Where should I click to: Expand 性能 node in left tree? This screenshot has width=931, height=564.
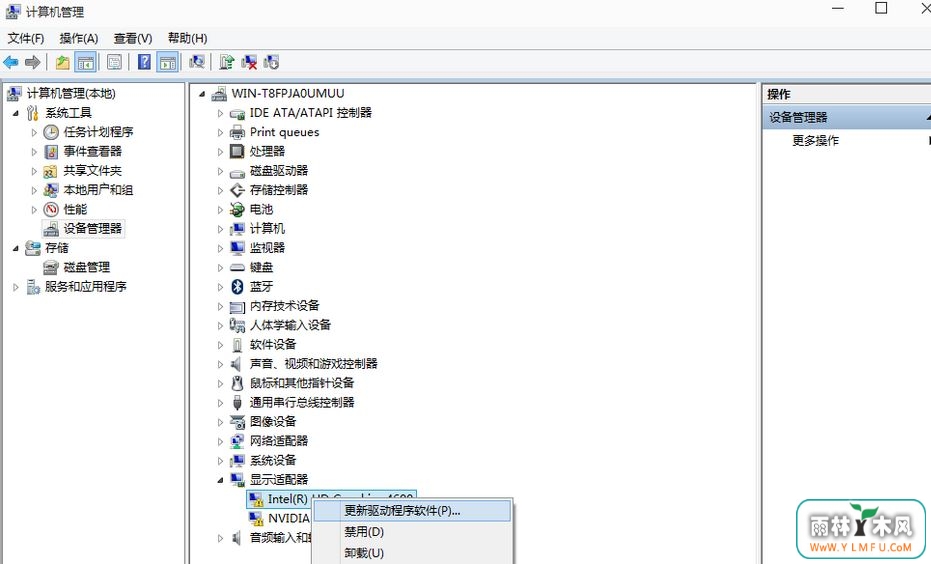point(34,210)
